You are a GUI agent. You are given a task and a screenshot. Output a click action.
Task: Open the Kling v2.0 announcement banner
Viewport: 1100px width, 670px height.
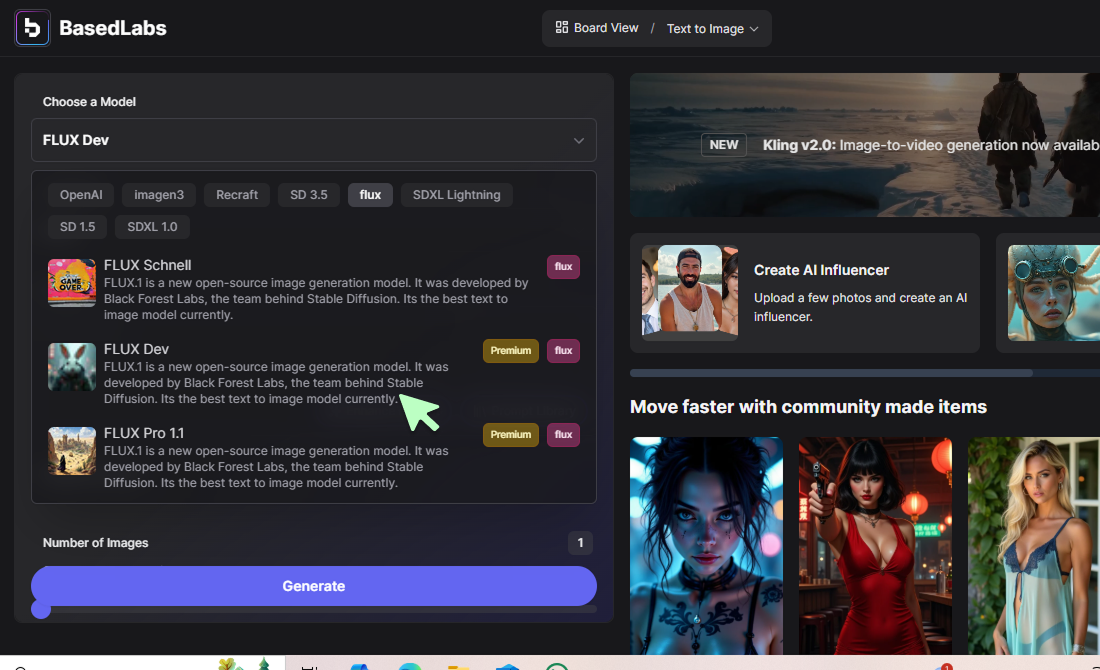[x=865, y=145]
